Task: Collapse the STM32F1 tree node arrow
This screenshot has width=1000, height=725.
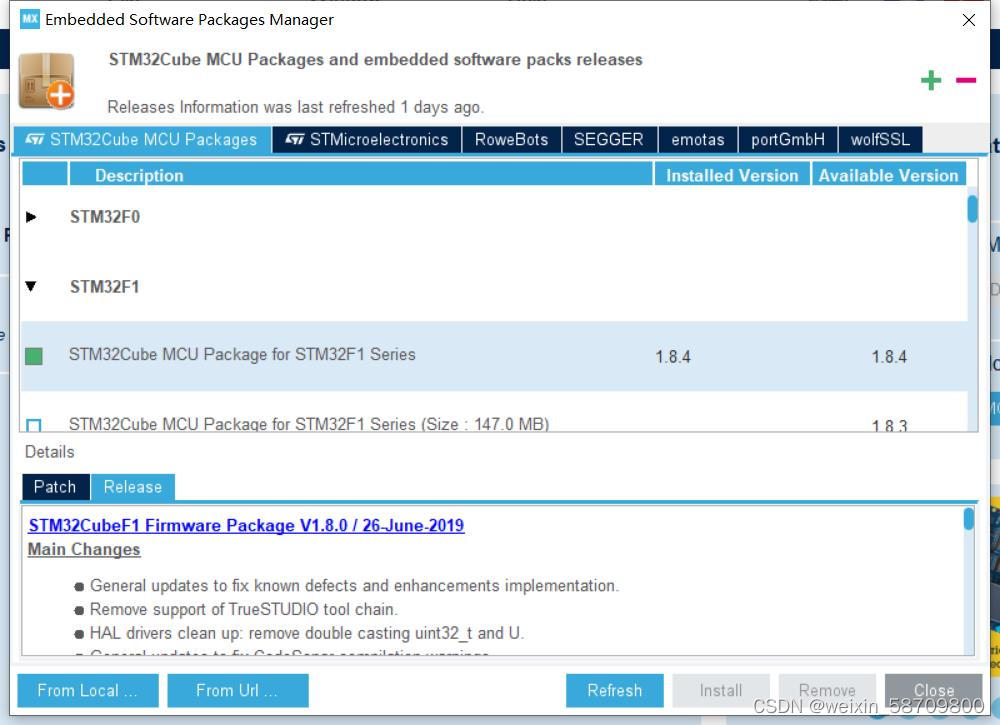Action: click(x=31, y=286)
